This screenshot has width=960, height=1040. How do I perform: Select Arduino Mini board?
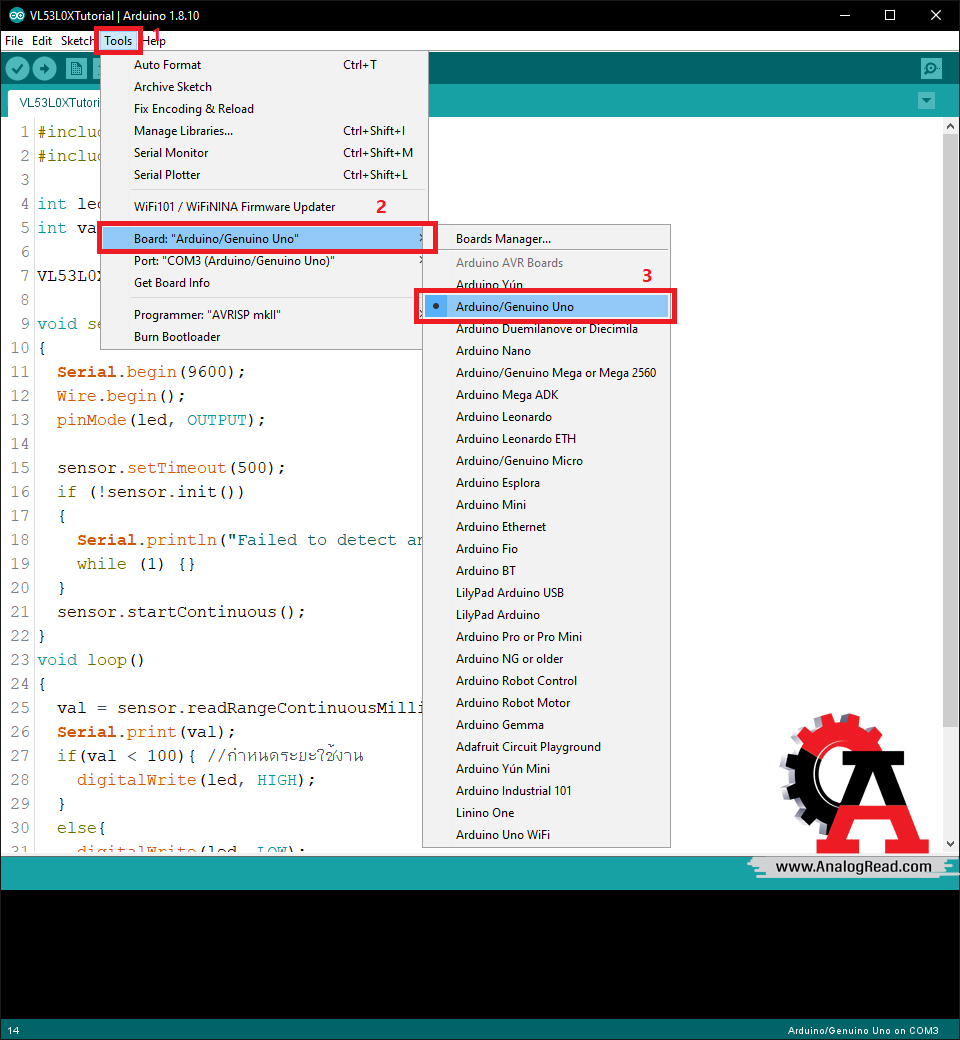[x=546, y=504]
